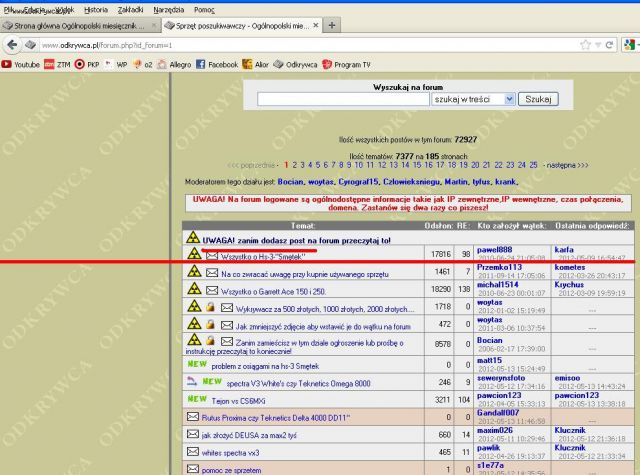Click the site identity icon in address bar
Viewport: 640px width, 475px height.
(x=30, y=45)
